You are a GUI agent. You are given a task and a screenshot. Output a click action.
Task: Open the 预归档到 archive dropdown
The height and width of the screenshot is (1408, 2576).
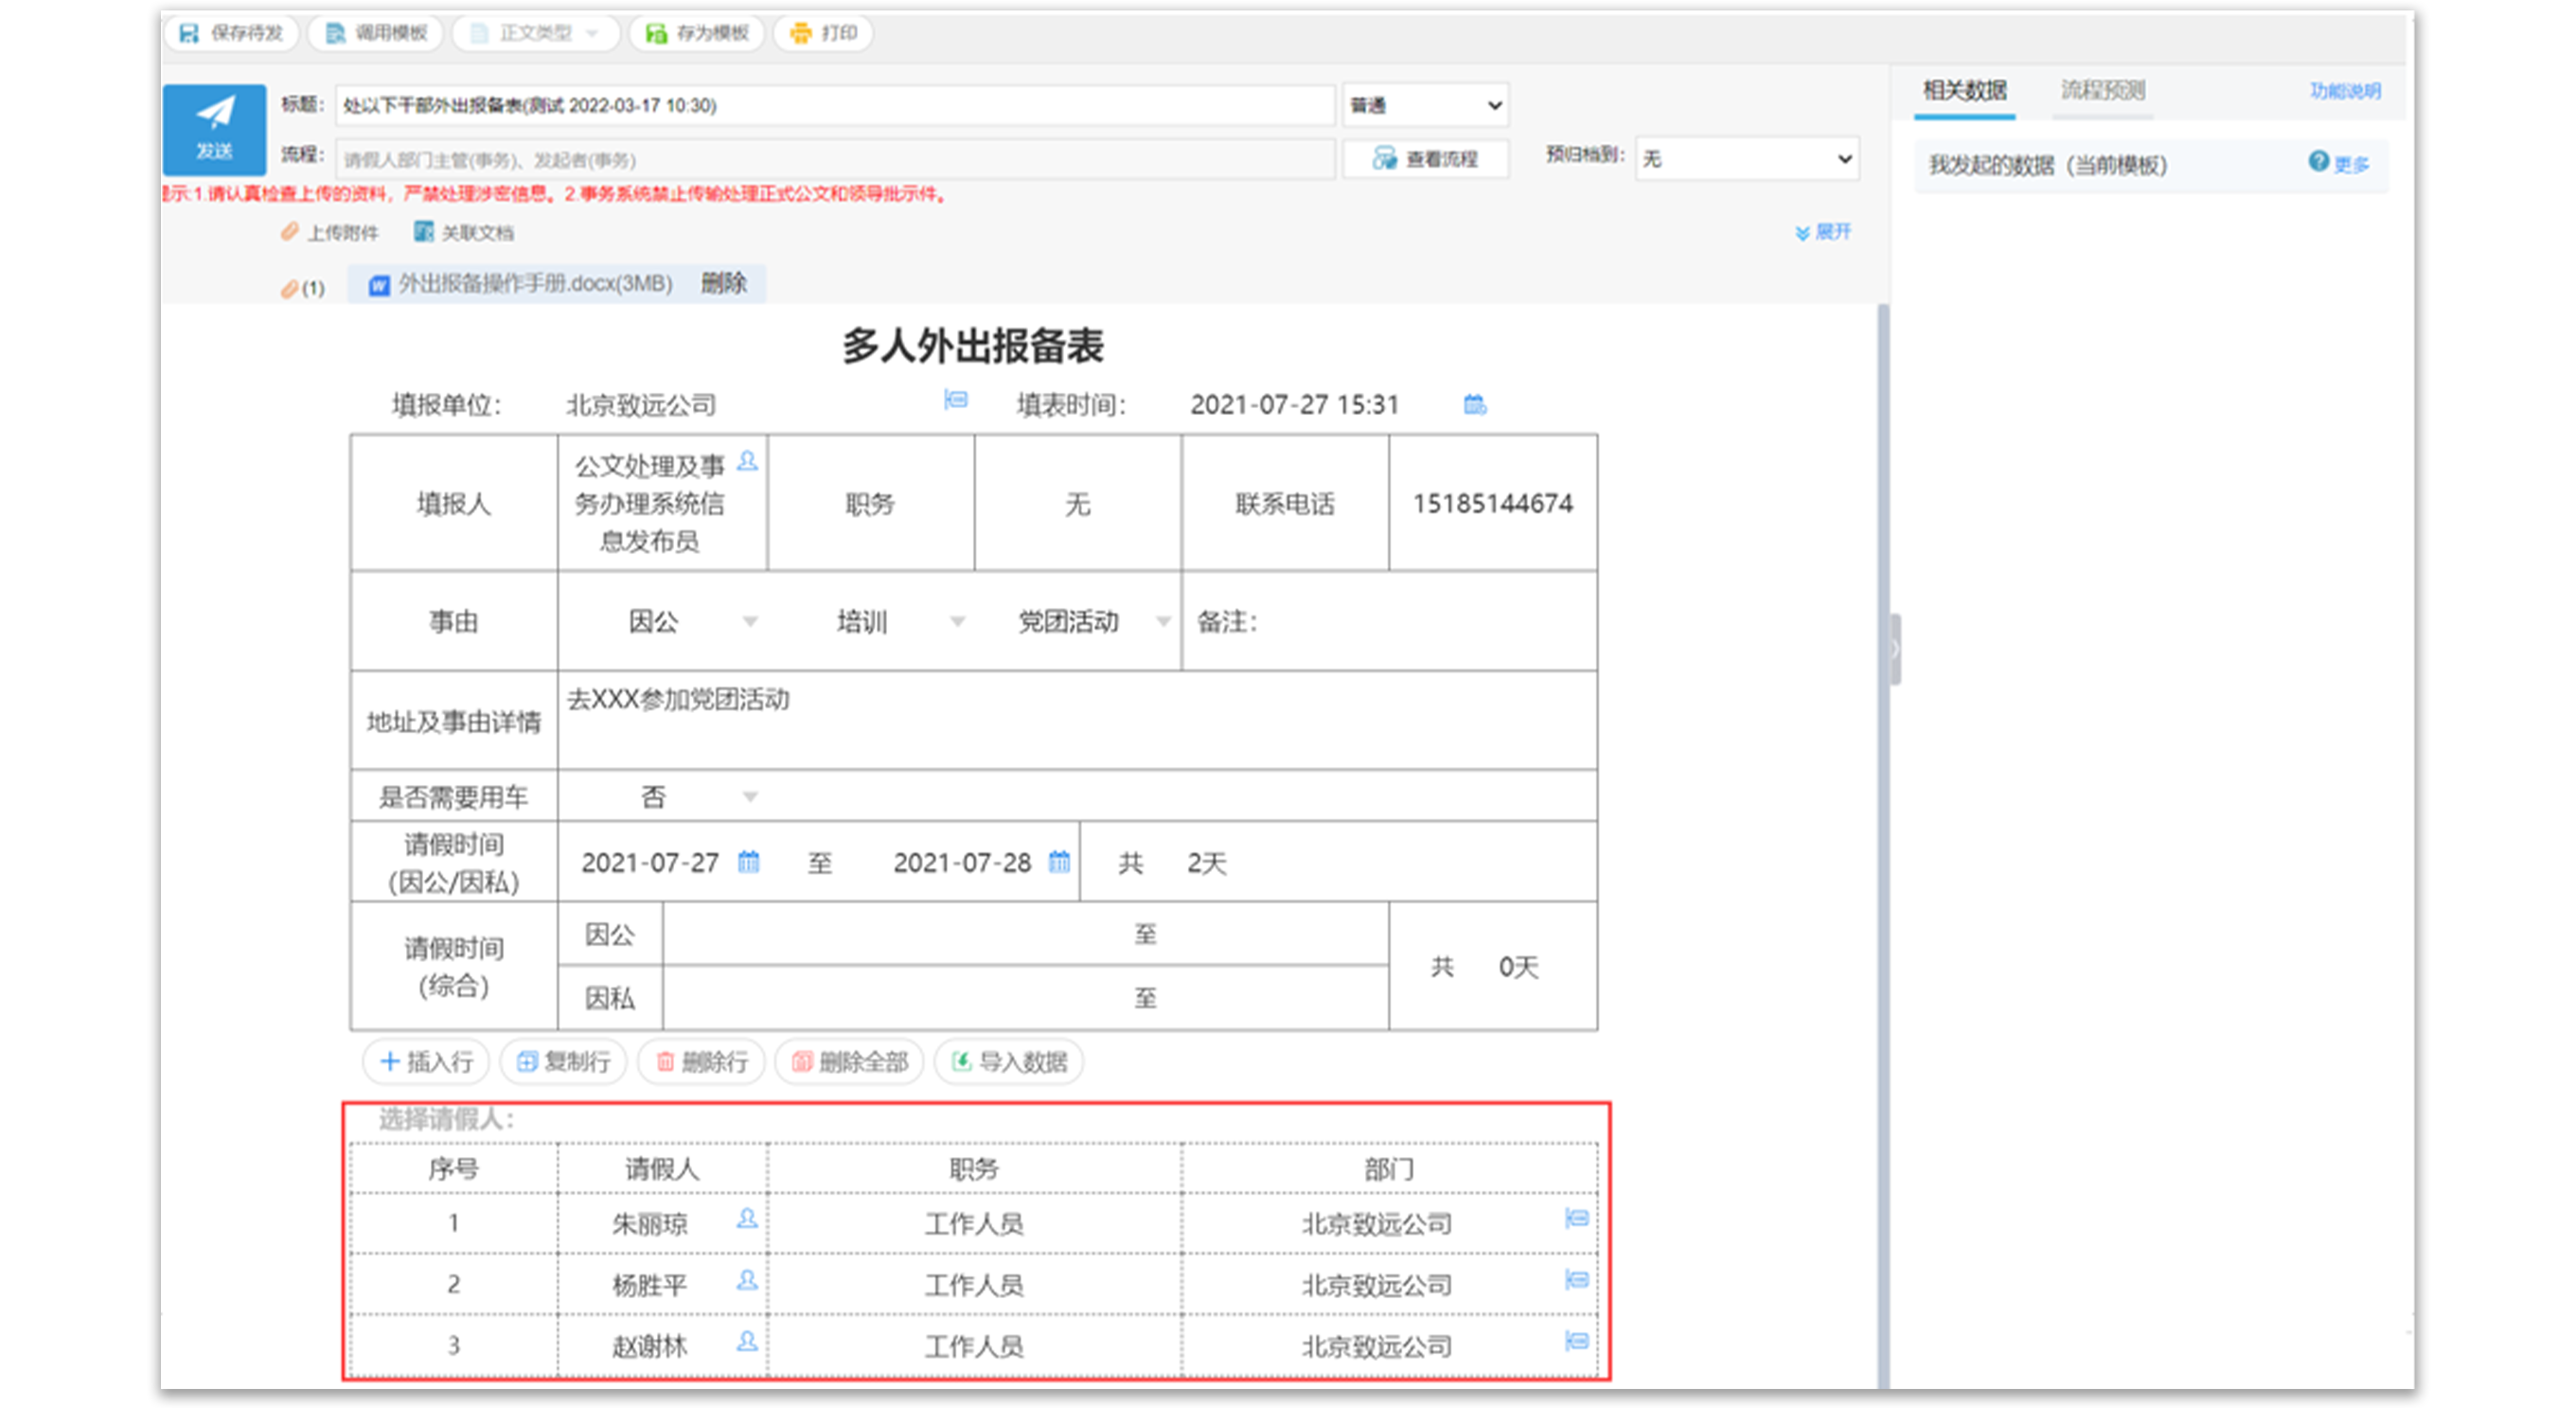coord(1747,159)
